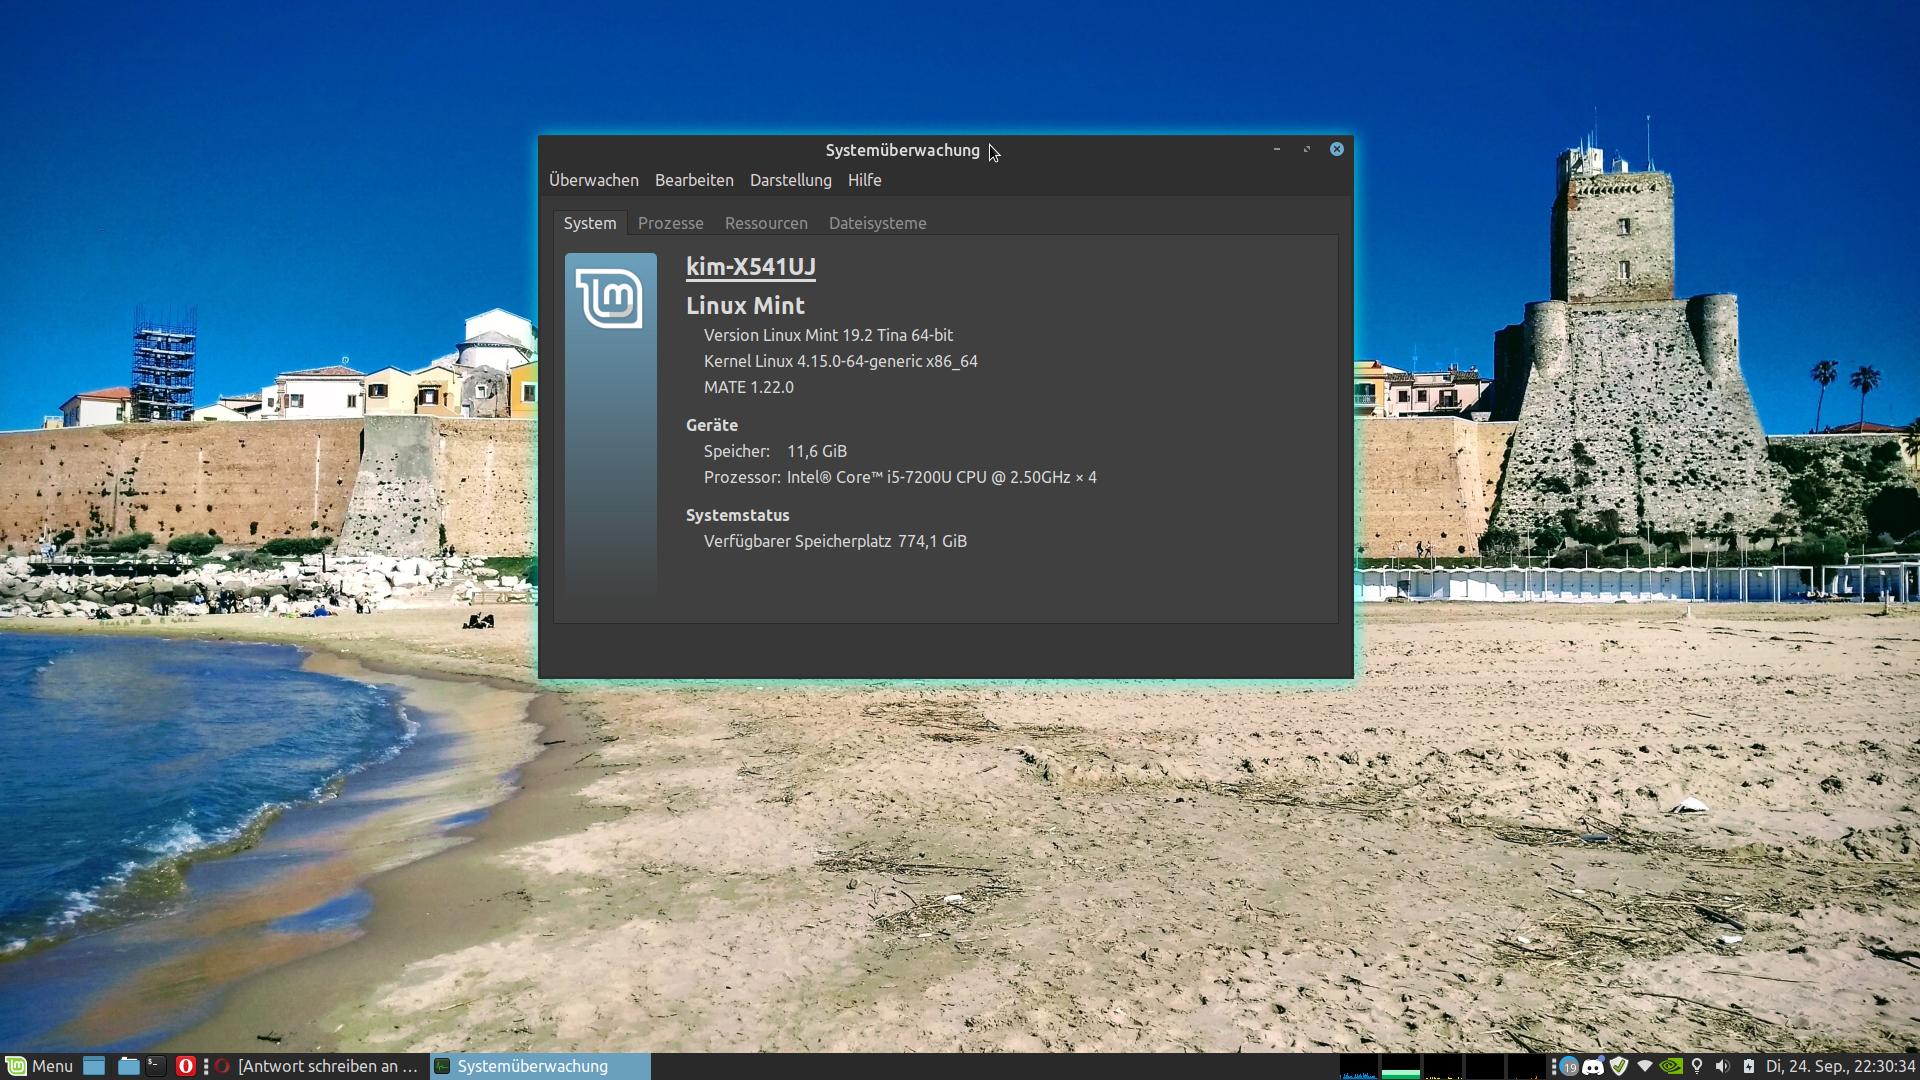Launch Opera browser from panel launcher
Image resolution: width=1920 pixels, height=1080 pixels.
(x=185, y=1066)
